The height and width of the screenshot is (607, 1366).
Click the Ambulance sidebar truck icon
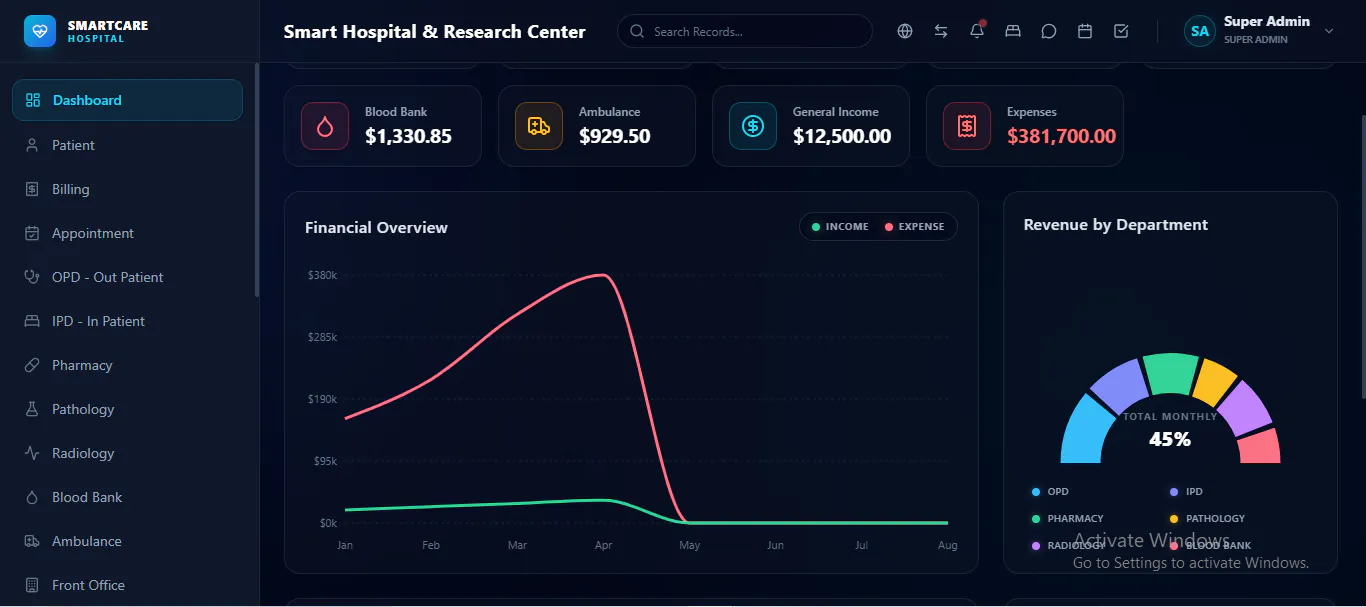coord(32,541)
